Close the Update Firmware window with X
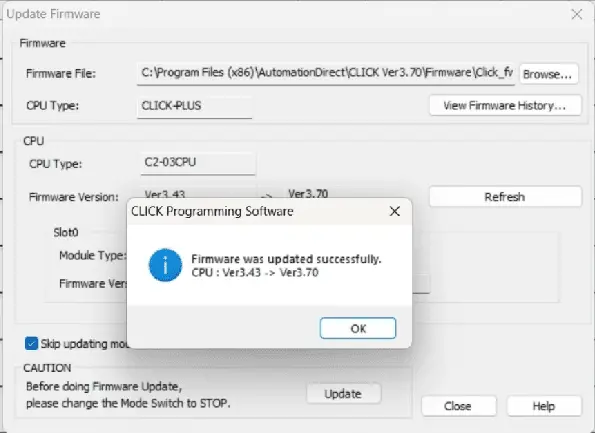This screenshot has width=595, height=433. point(577,14)
